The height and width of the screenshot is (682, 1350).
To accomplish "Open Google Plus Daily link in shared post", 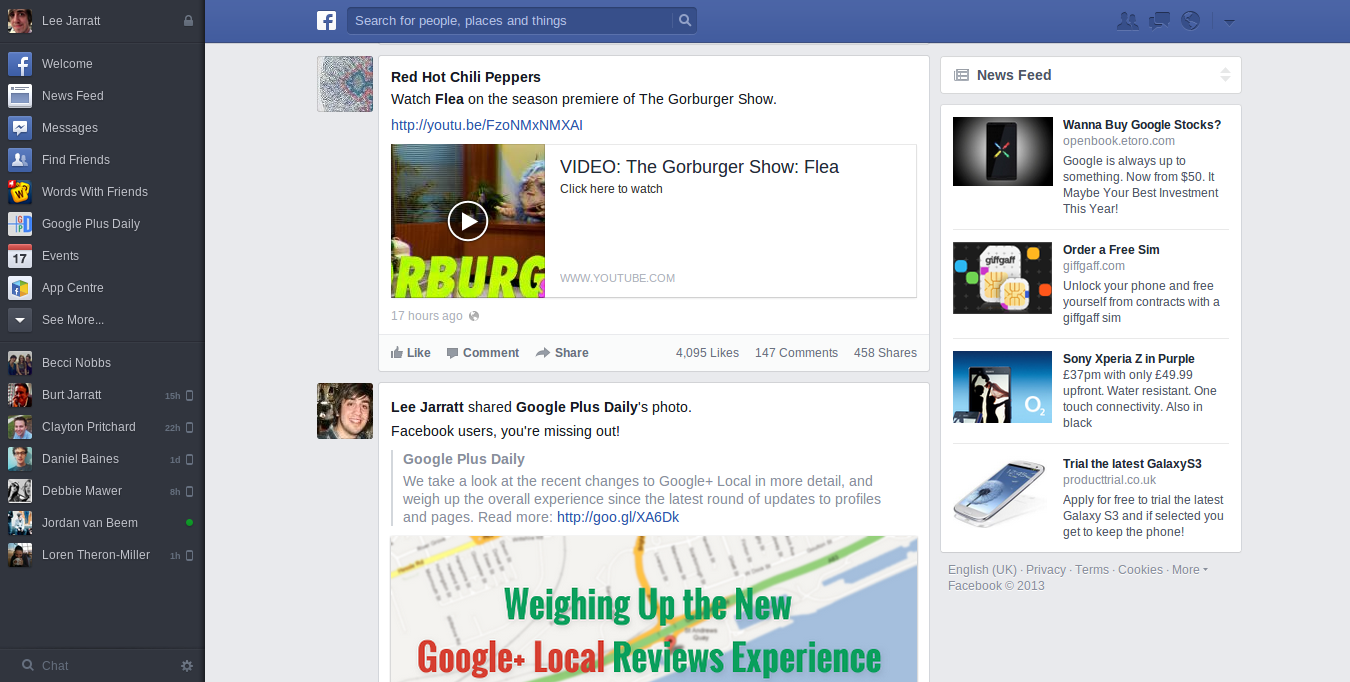I will pyautogui.click(x=464, y=460).
